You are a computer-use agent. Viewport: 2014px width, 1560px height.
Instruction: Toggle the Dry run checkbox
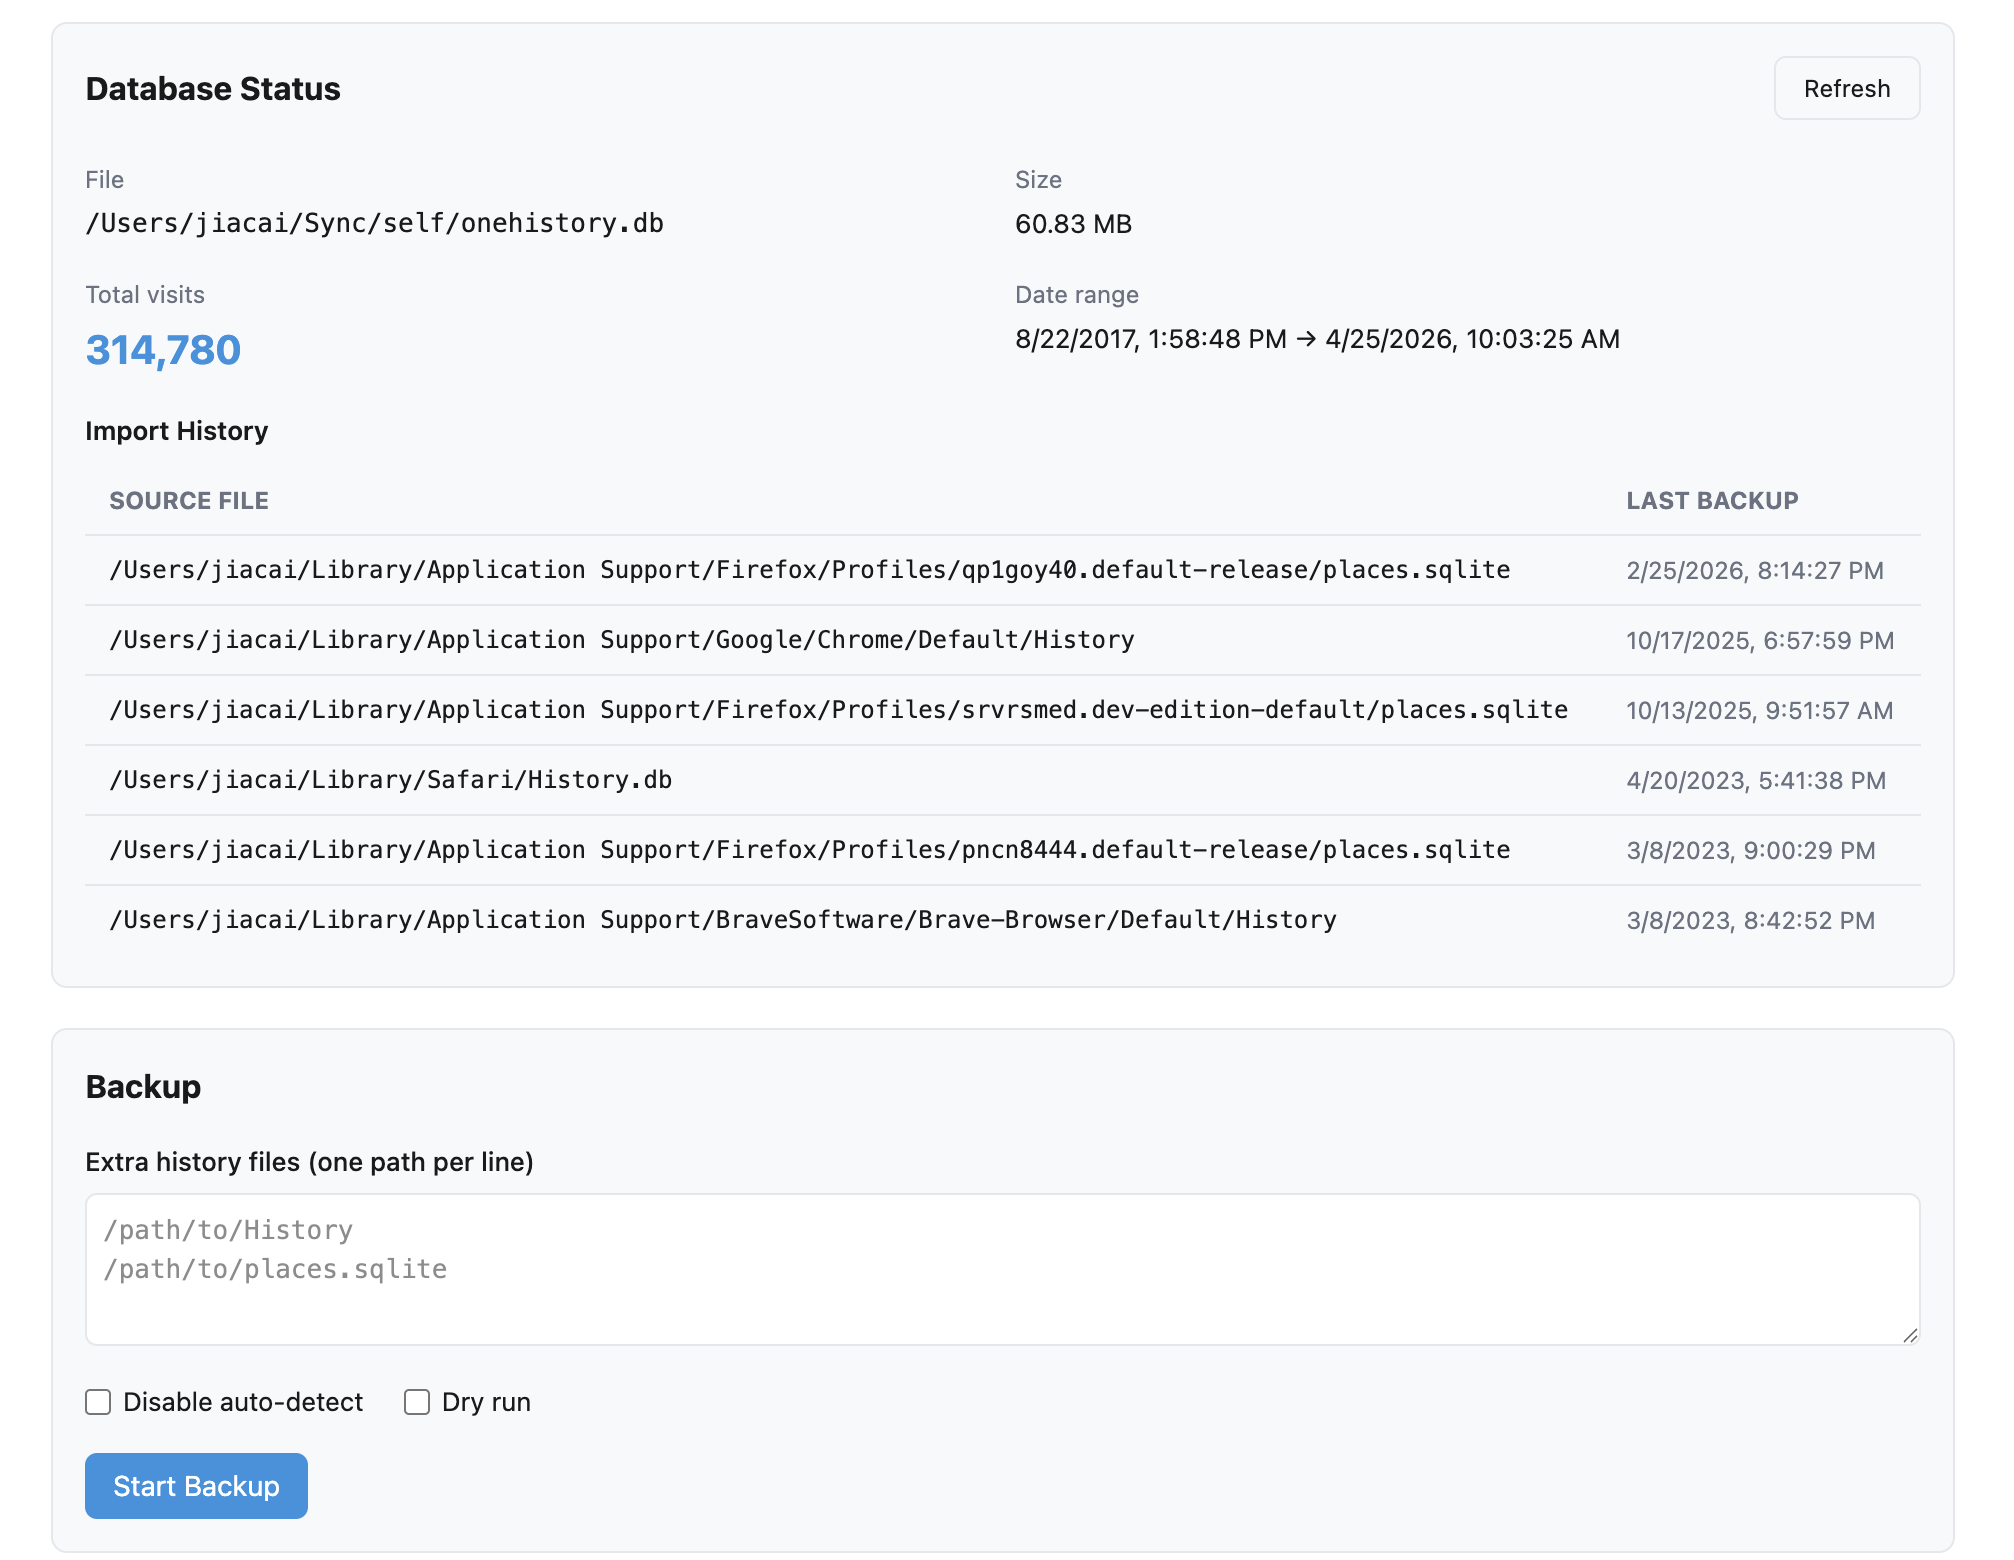[417, 1402]
